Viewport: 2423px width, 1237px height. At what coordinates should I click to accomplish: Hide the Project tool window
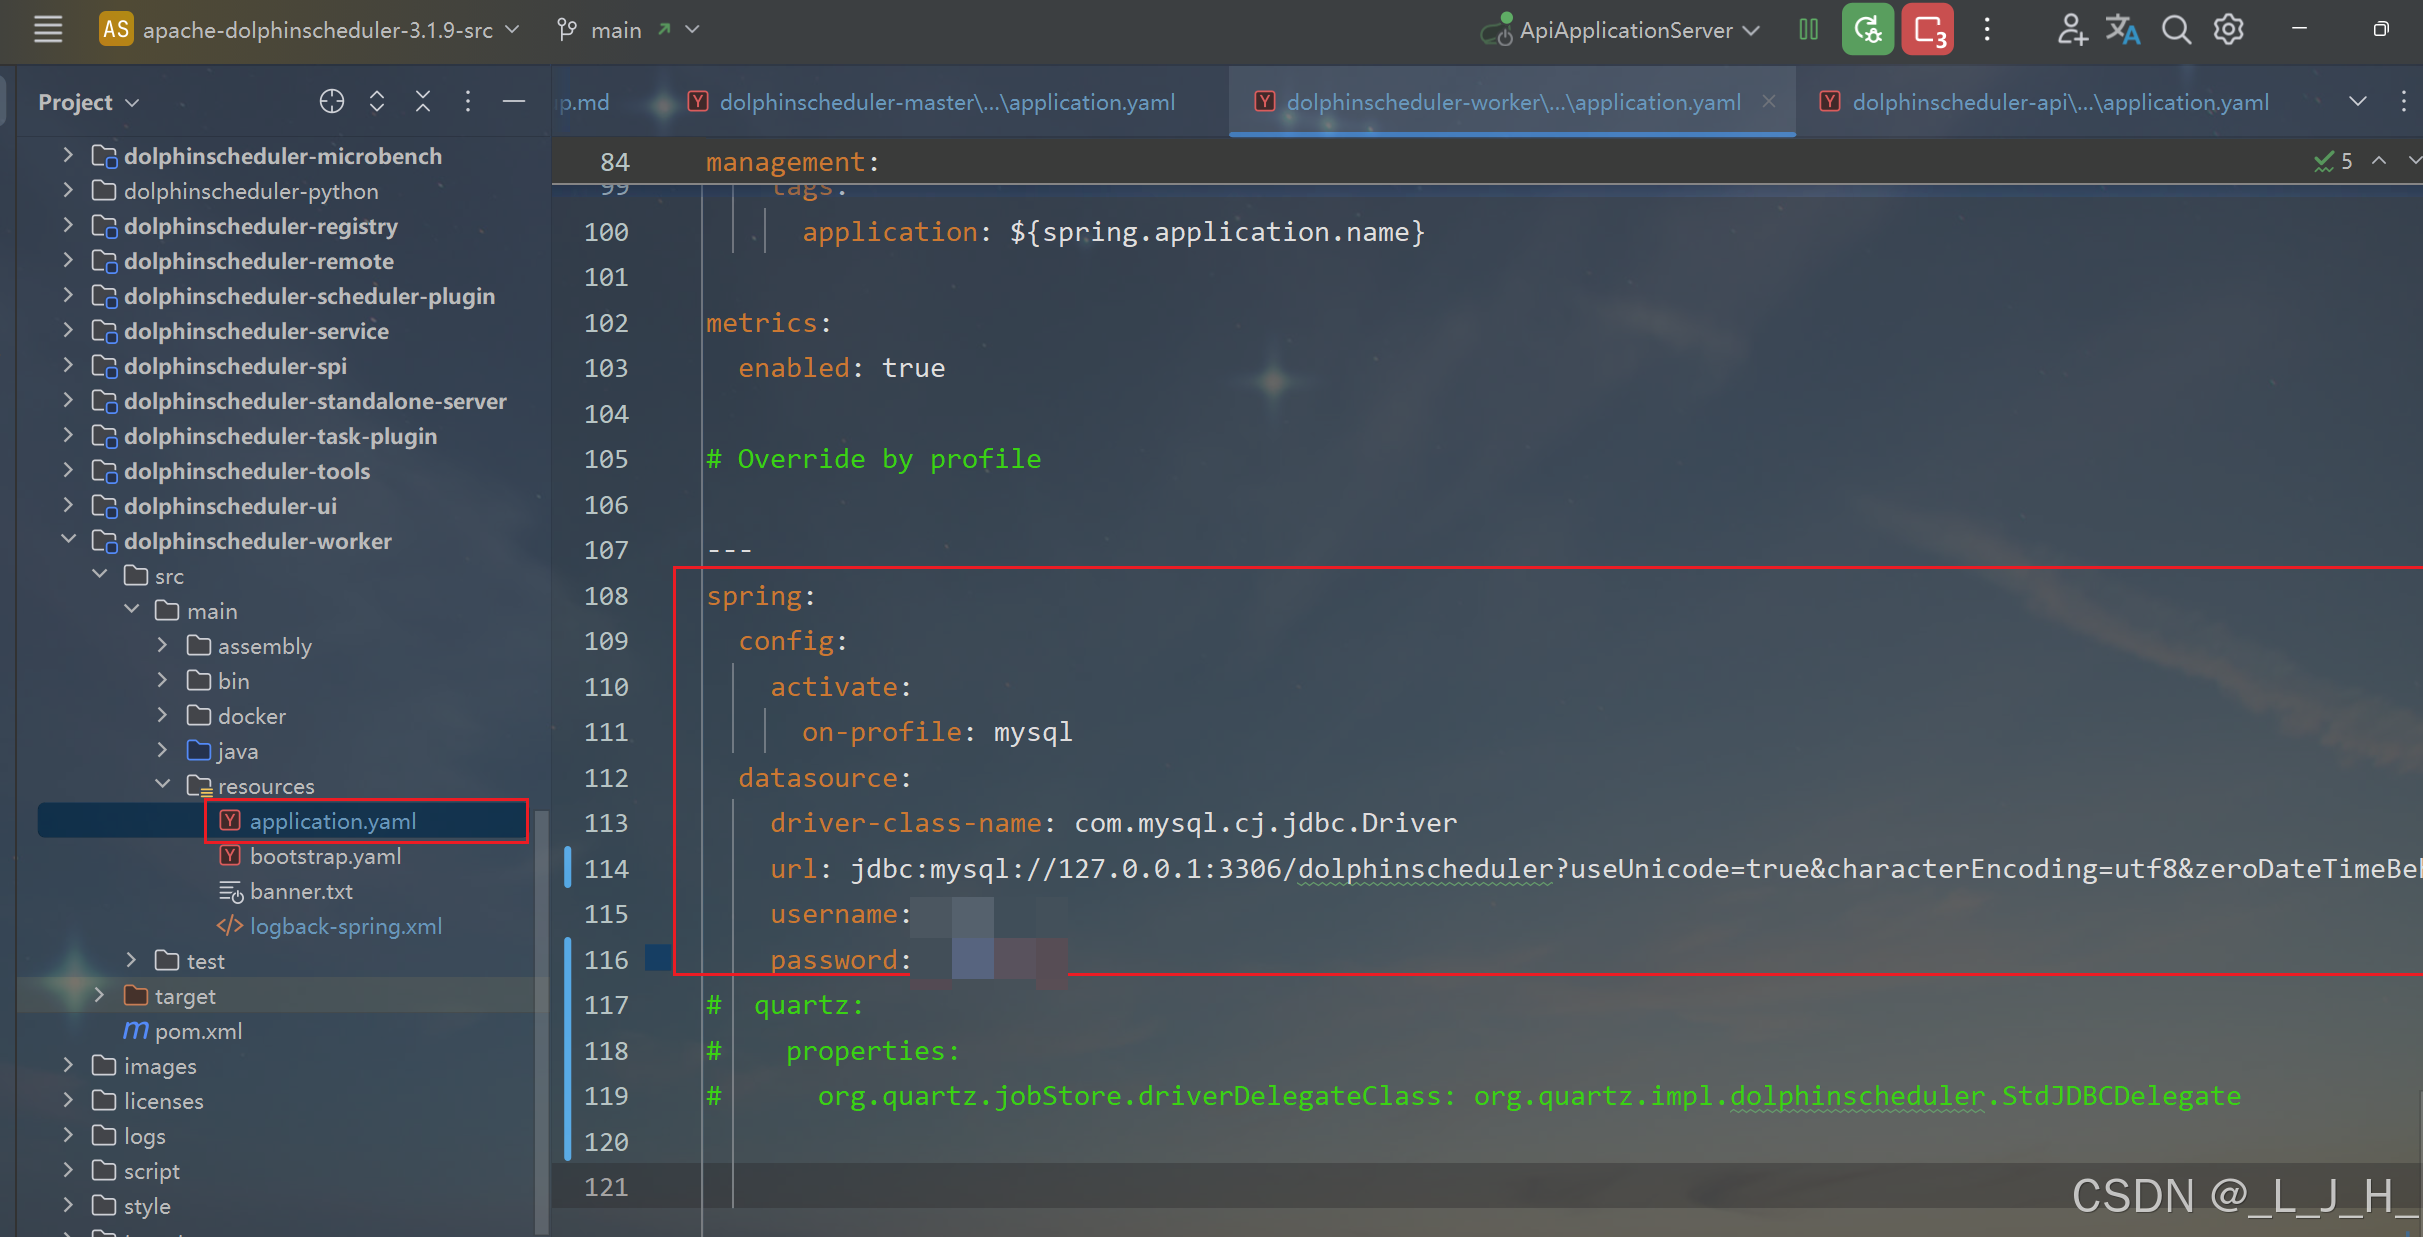(514, 102)
